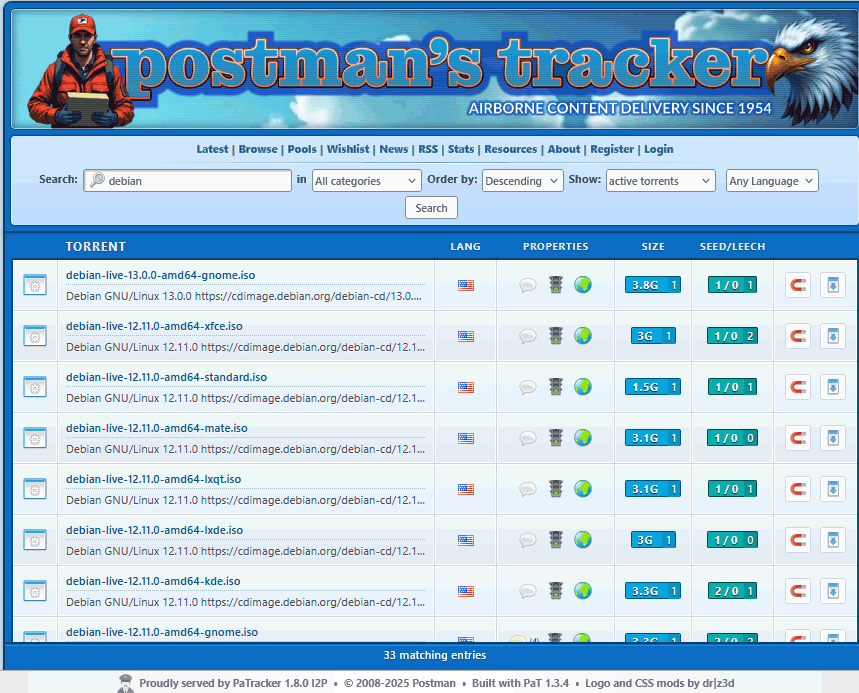Screen dimensions: 859x693
Task: Open debian-live-12.11.0-amd64-lxqt.iso torrent link
Action: pyautogui.click(x=153, y=479)
